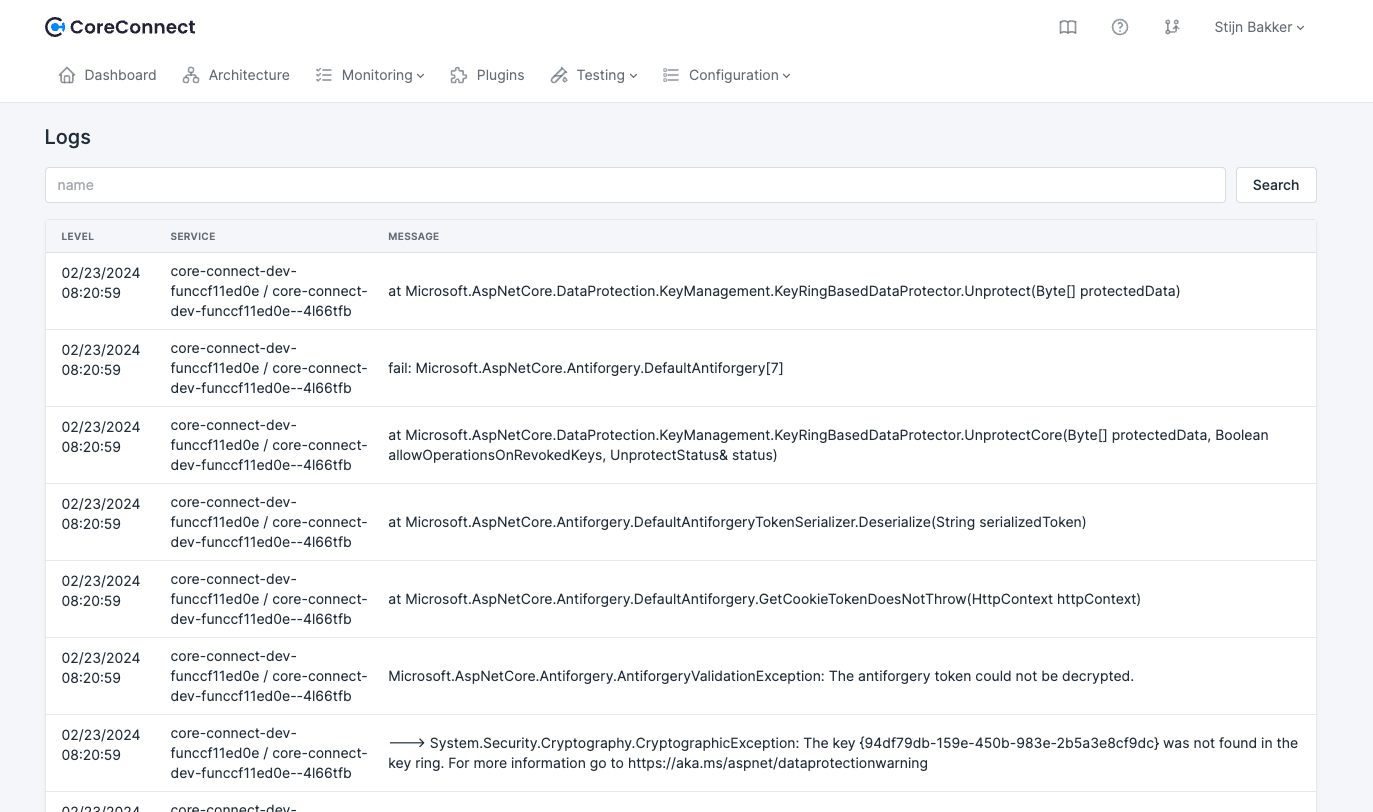
Task: Open the documentation book icon
Action: point(1068,28)
